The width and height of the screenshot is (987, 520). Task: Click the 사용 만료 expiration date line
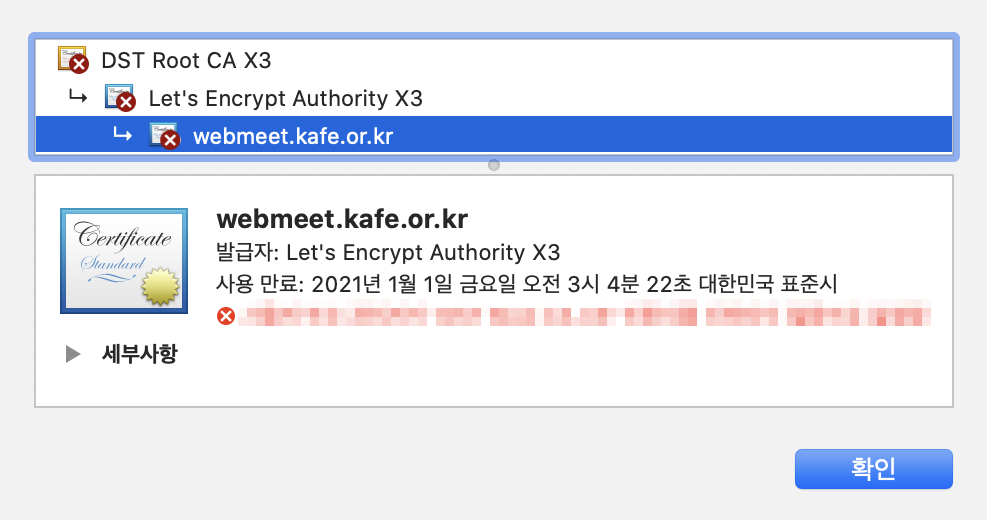[526, 284]
